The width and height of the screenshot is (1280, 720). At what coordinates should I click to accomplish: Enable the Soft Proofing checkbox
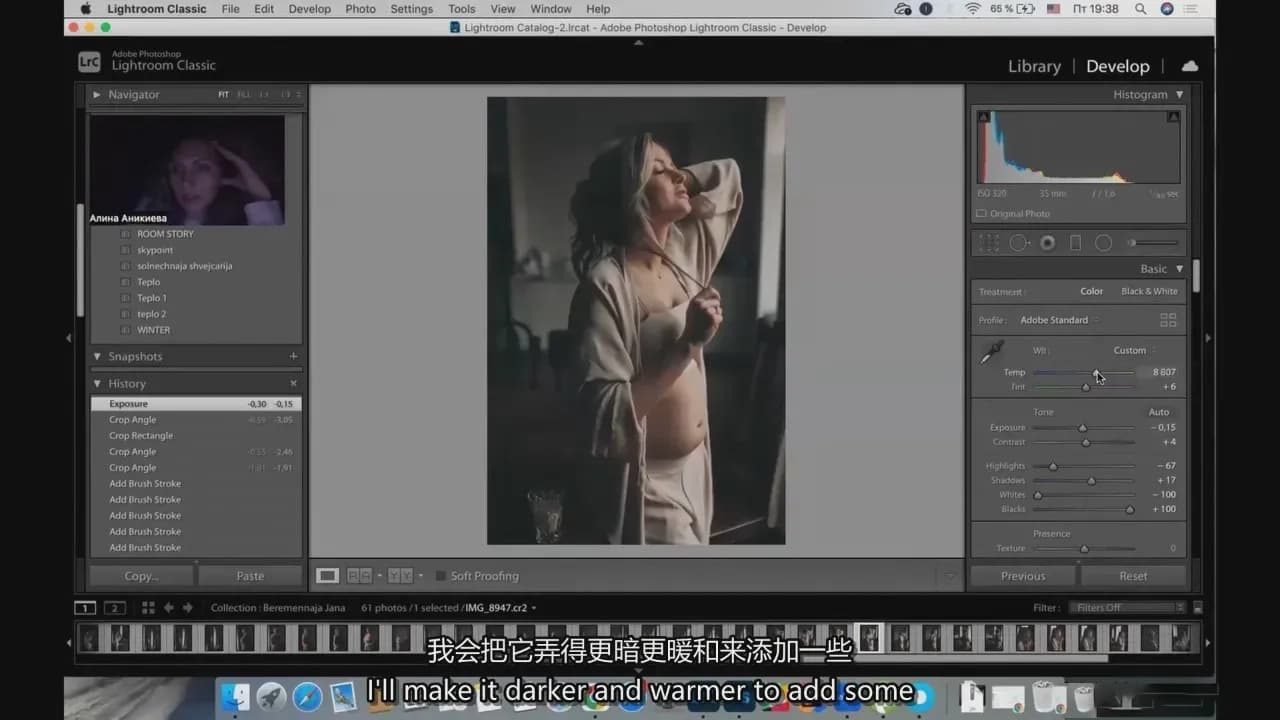[x=440, y=576]
